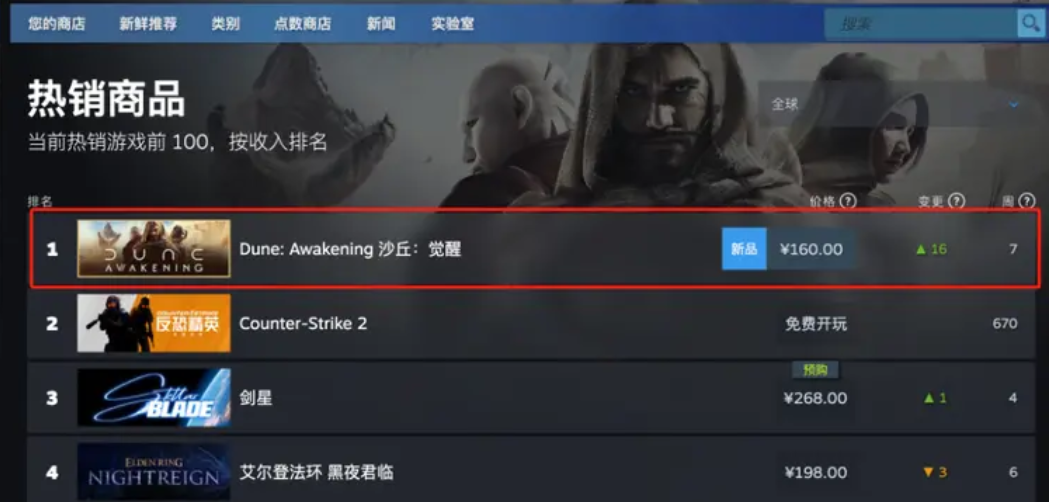
Task: Open the 新鲜推荐 menu
Action: tap(148, 25)
